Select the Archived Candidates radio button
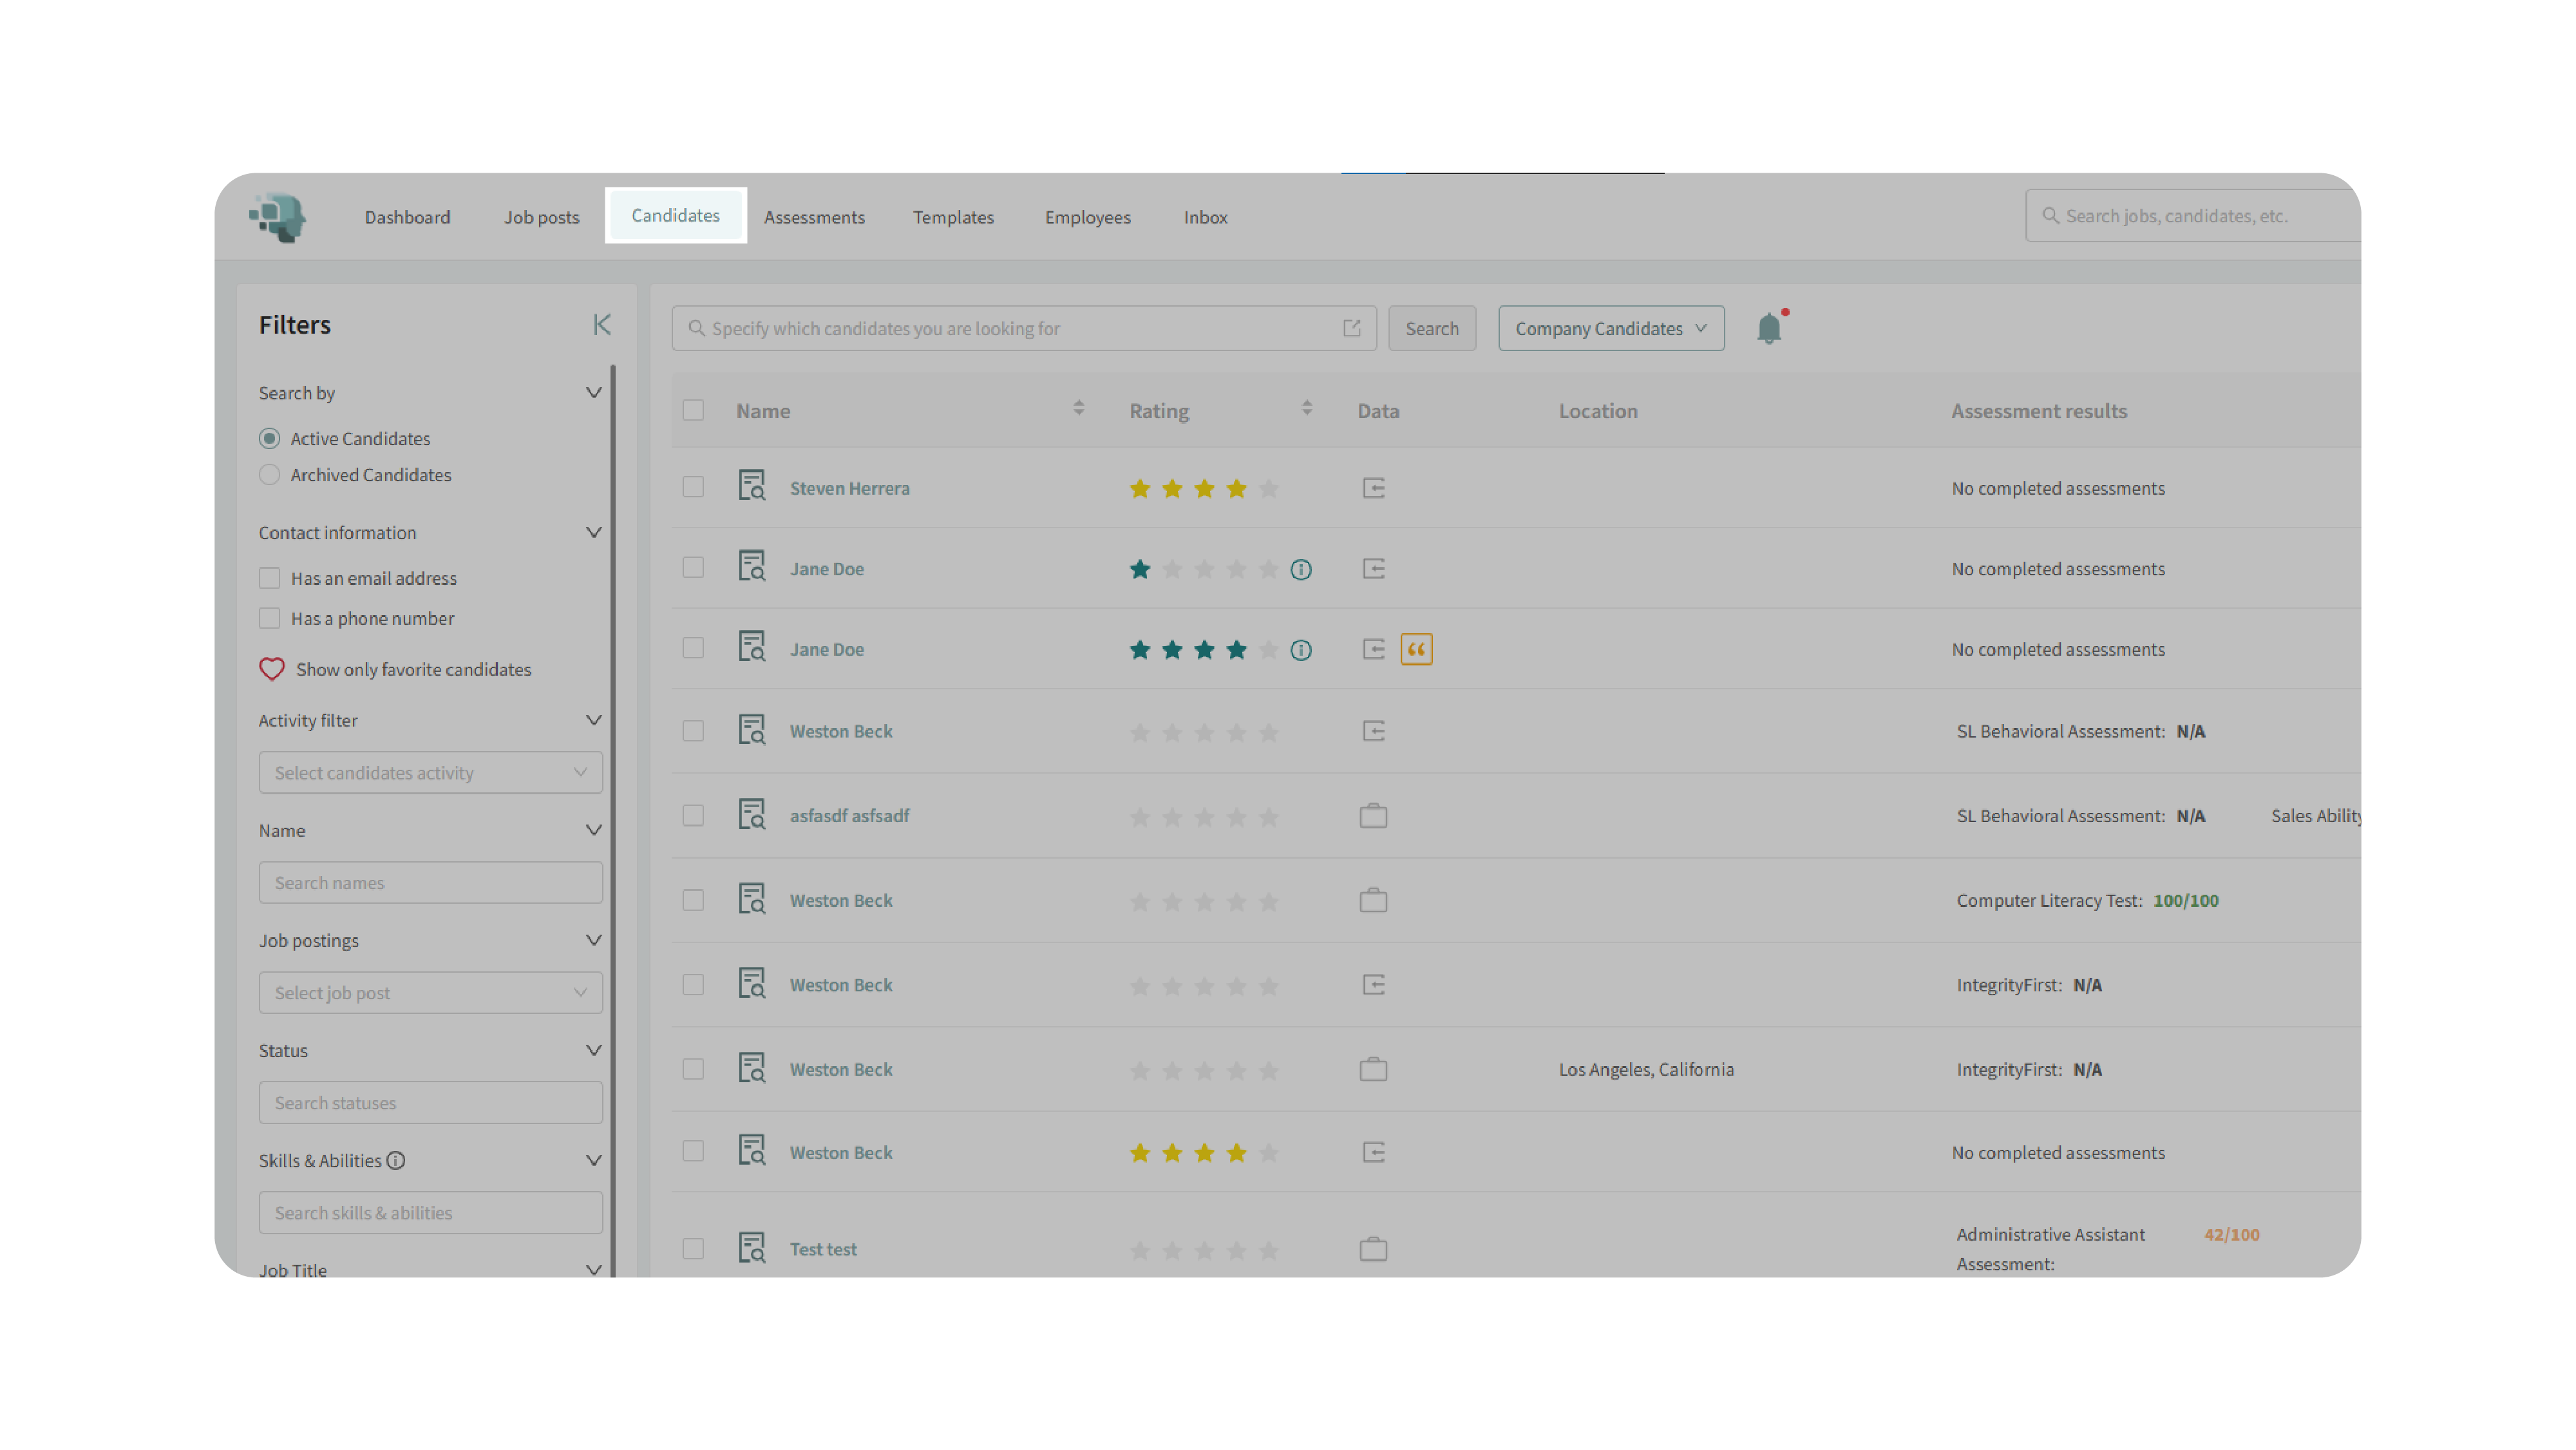Screen dimensions: 2576x1450 click(x=269, y=475)
